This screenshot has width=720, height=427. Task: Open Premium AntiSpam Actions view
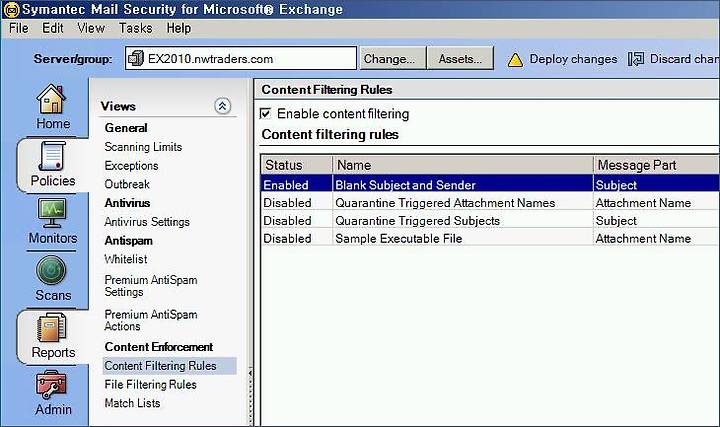(151, 320)
